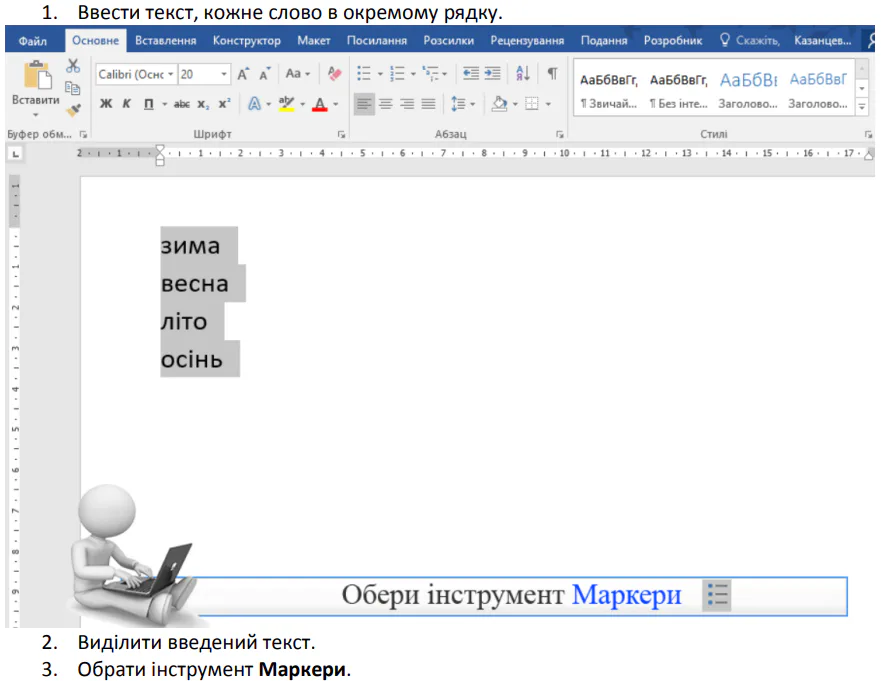Expand the line spacing dropdown
The width and height of the screenshot is (881, 681).
(x=473, y=104)
